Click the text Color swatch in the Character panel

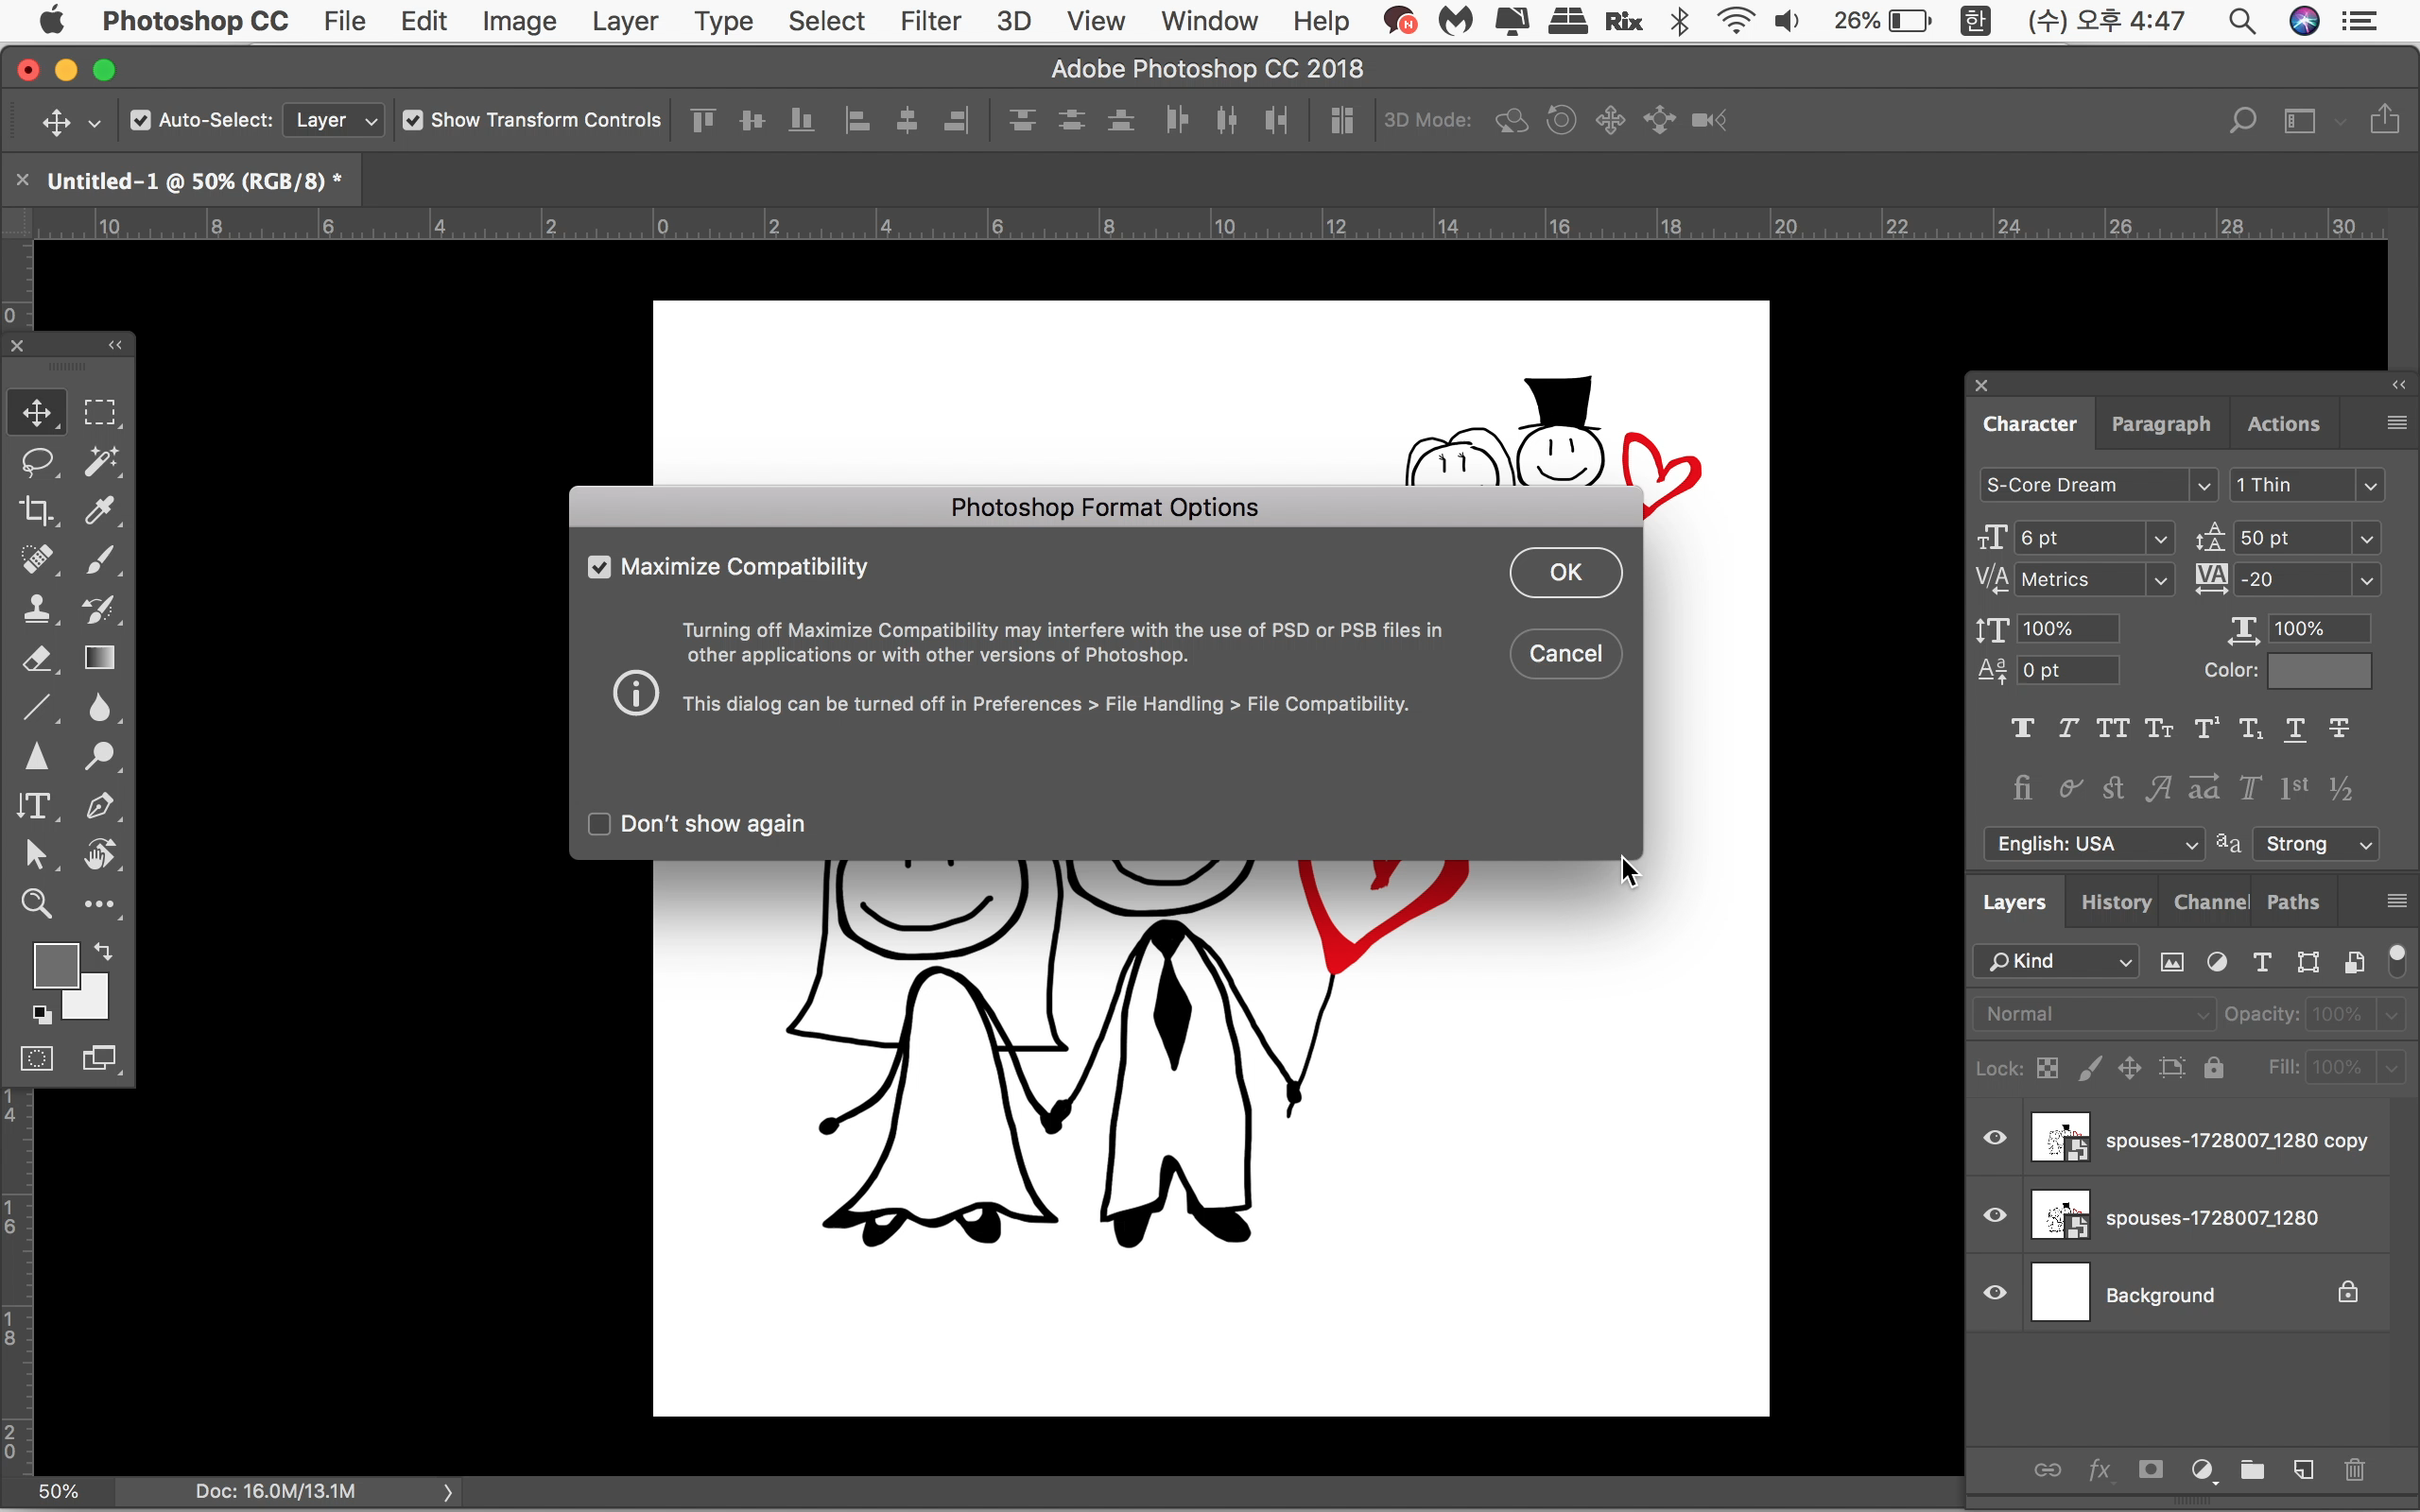pos(2319,671)
